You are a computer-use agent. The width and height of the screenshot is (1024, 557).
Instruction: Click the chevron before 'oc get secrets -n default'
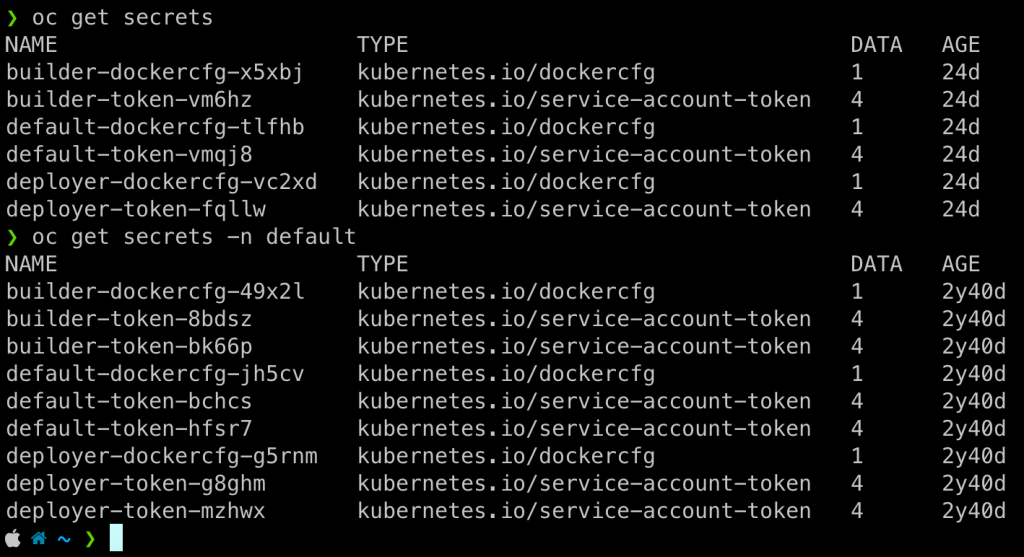click(x=12, y=237)
